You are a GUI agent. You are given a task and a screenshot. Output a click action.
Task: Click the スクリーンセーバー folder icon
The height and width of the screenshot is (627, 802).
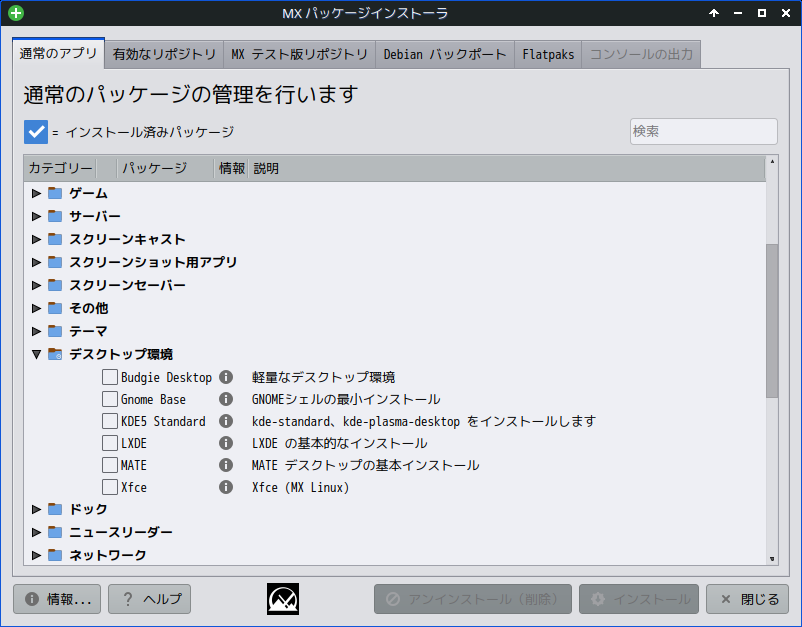point(55,285)
